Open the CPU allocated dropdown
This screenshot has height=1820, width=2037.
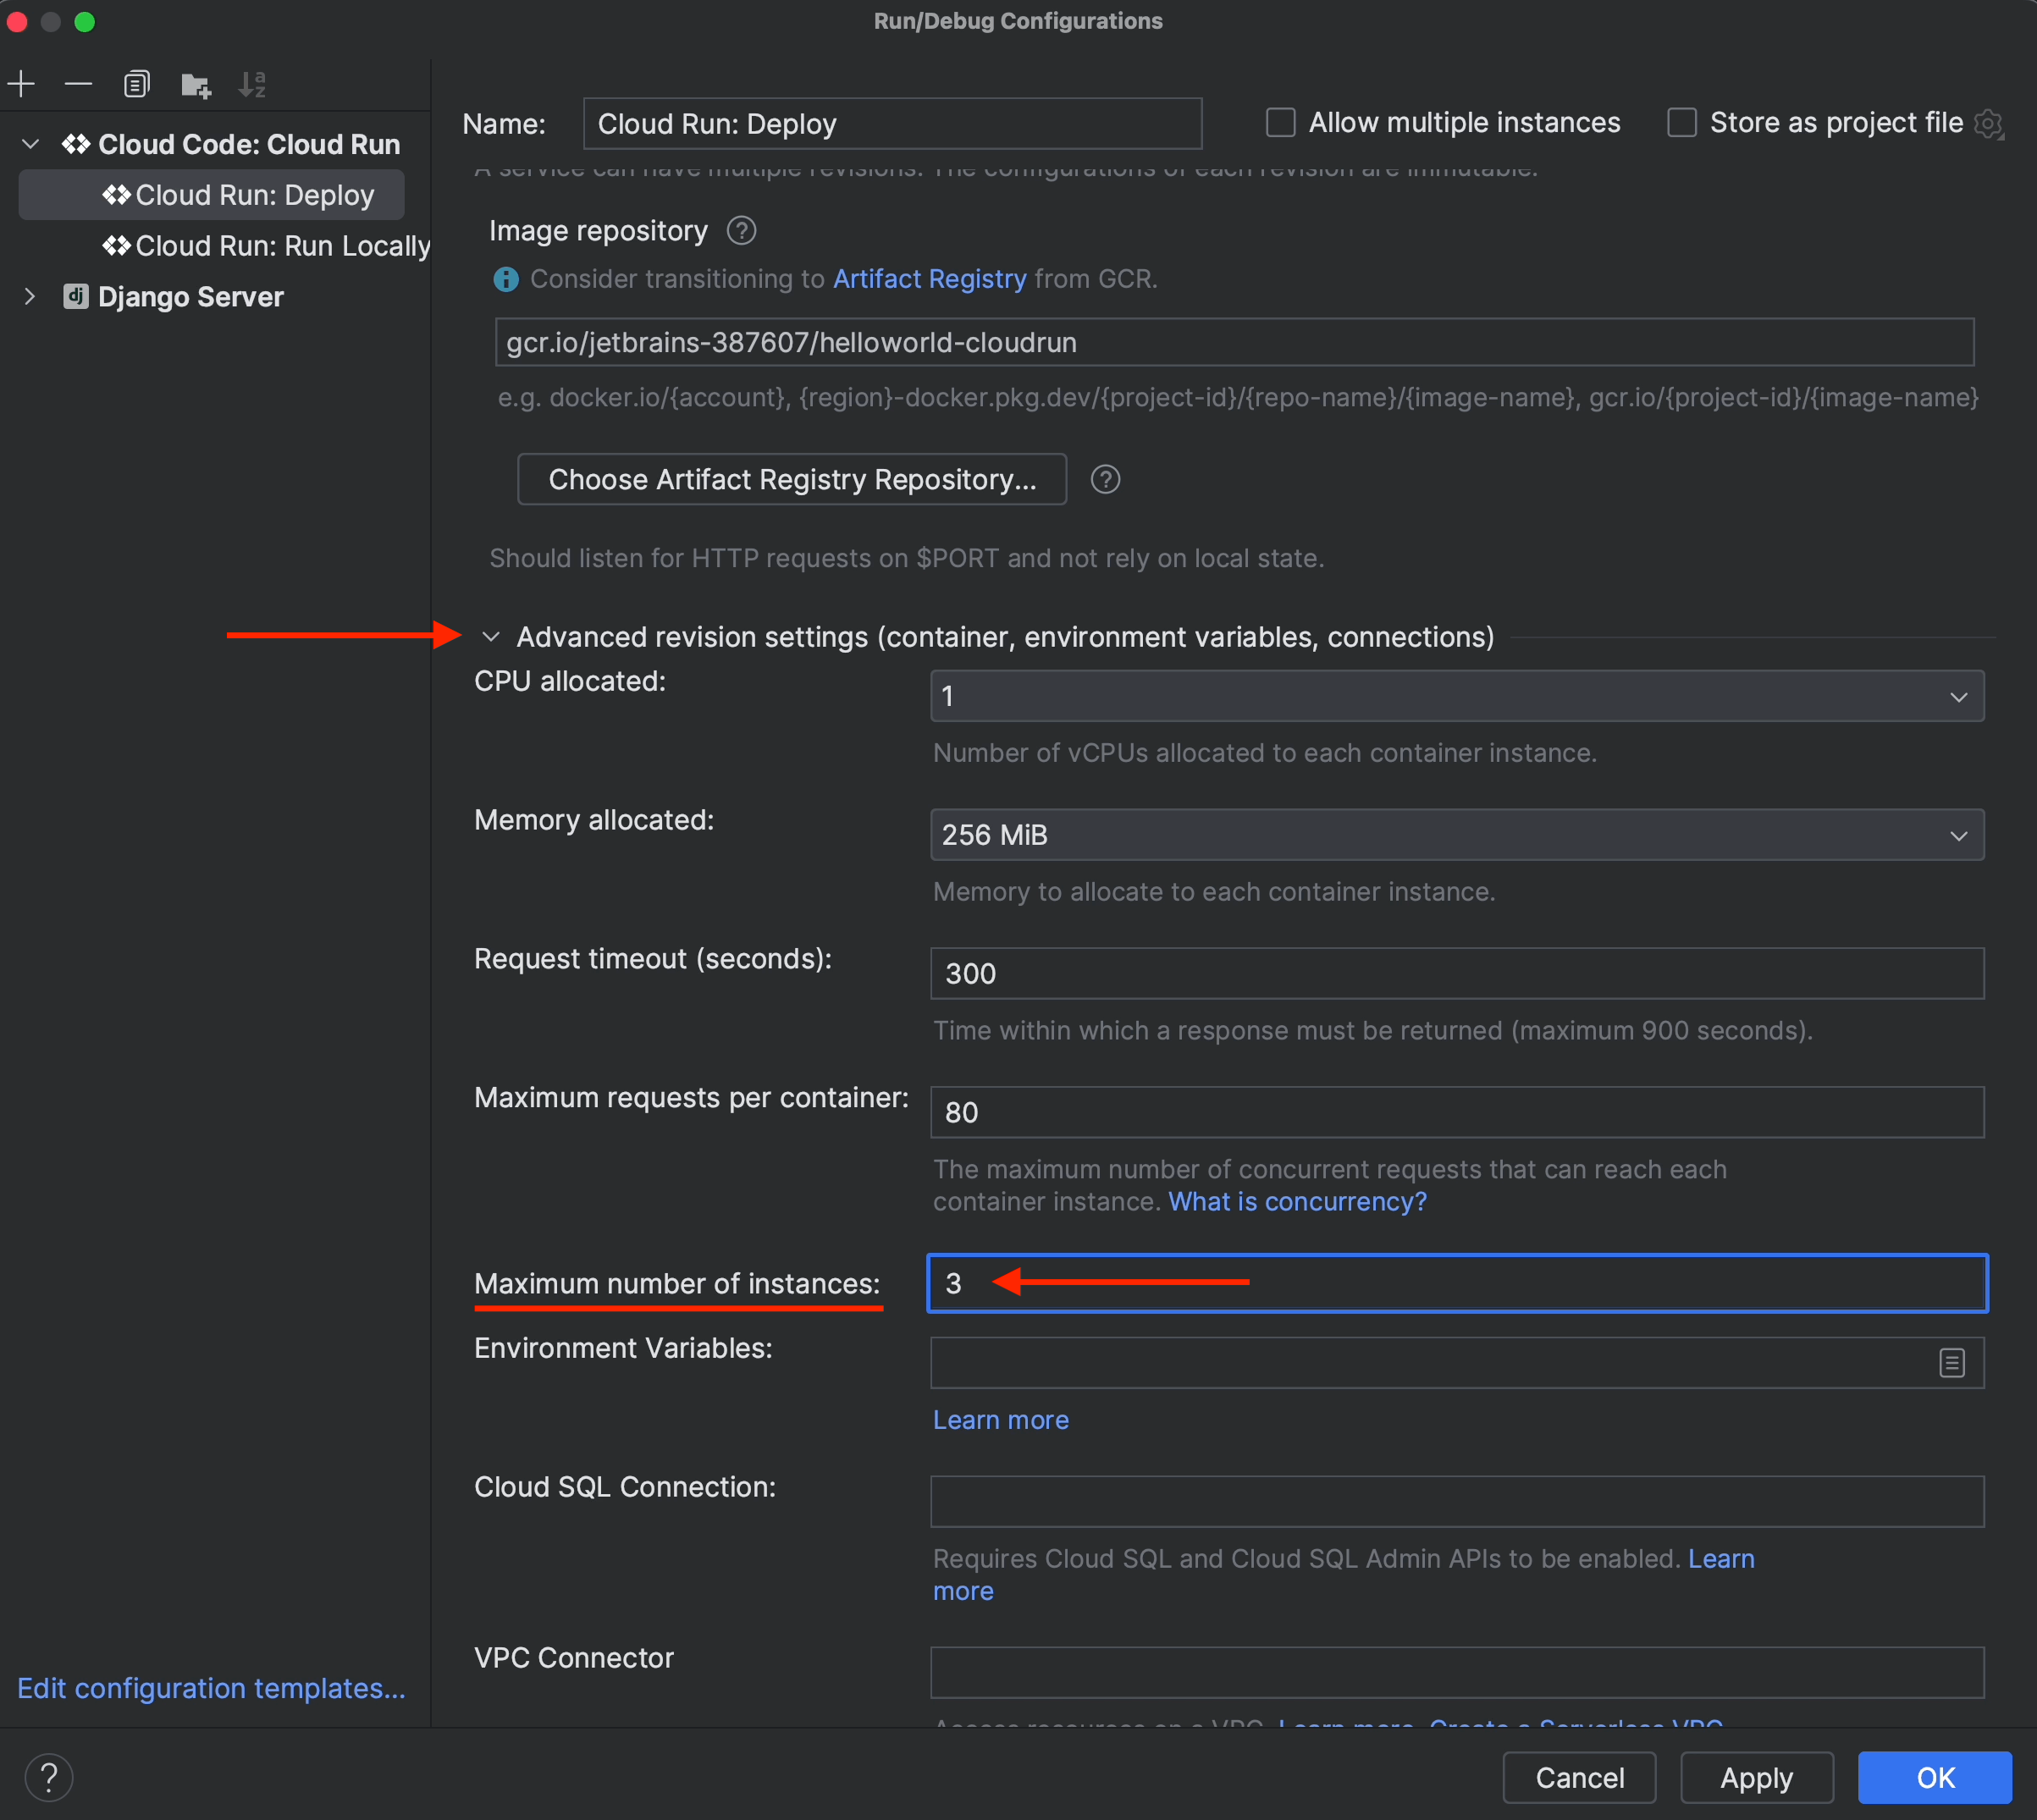pos(1456,696)
